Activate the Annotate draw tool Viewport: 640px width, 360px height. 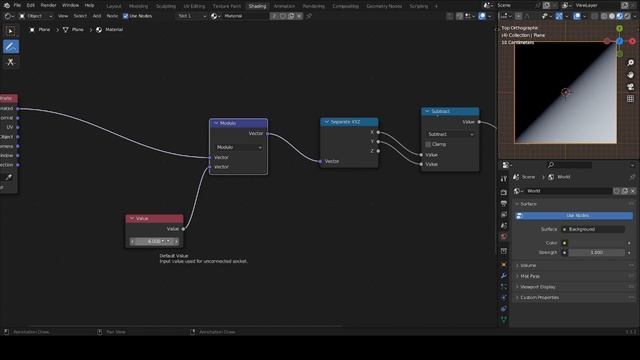click(11, 47)
